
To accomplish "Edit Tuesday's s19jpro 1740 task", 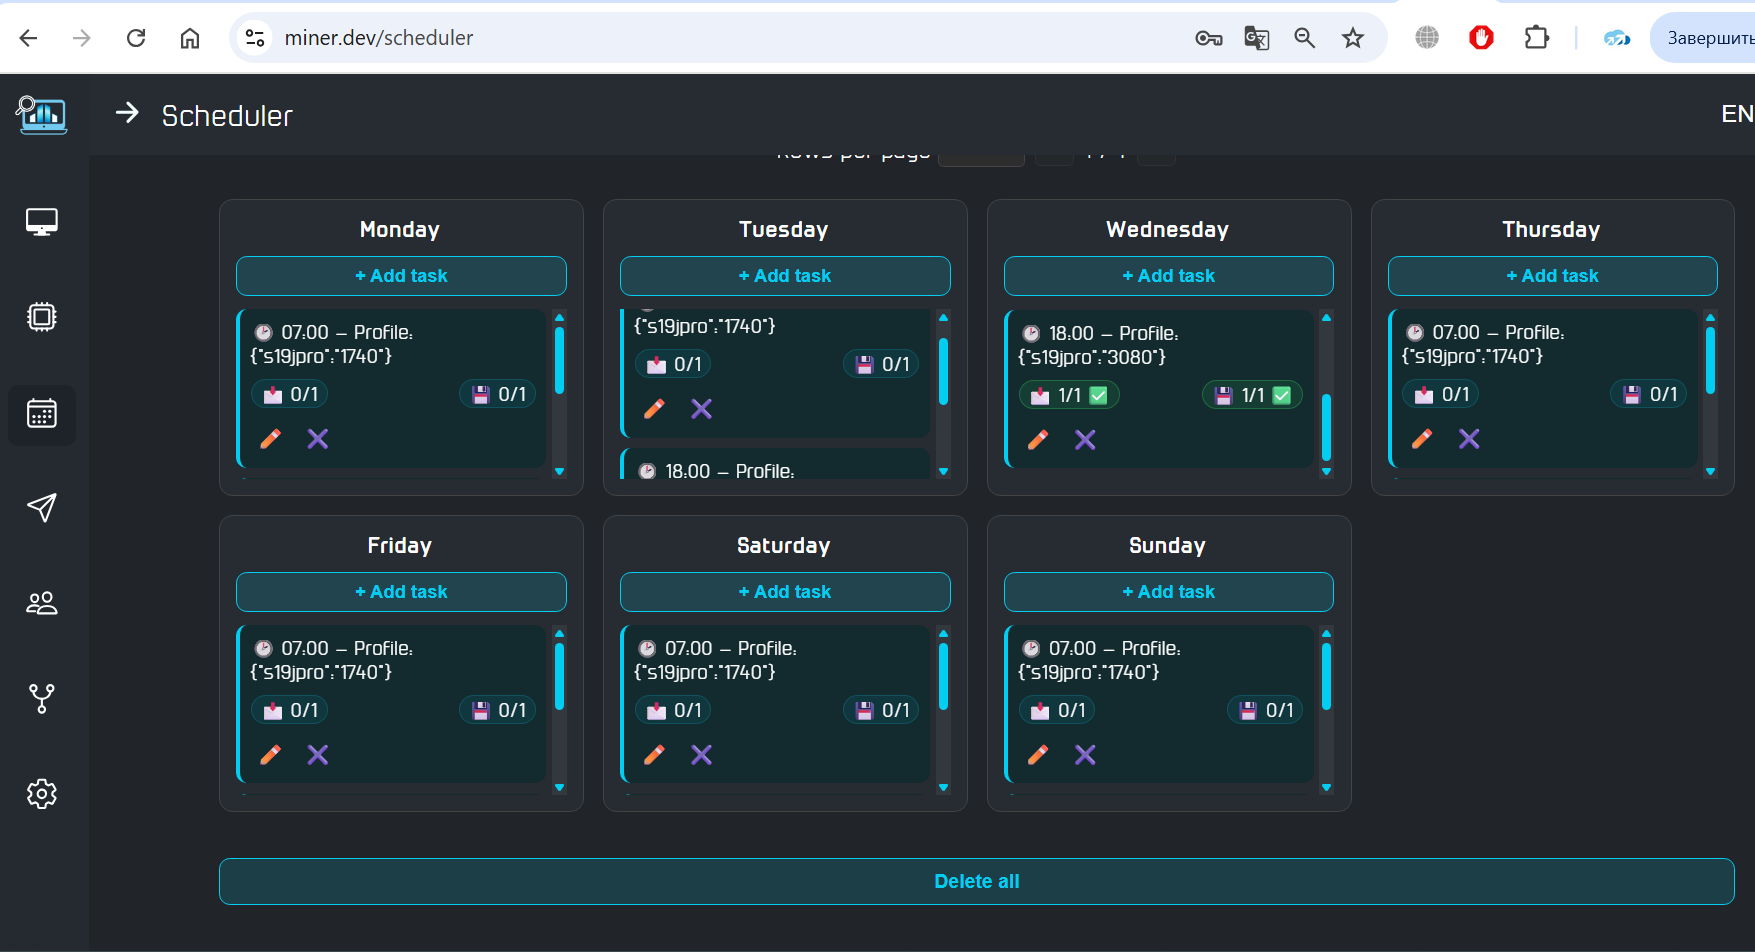I will pyautogui.click(x=654, y=409).
